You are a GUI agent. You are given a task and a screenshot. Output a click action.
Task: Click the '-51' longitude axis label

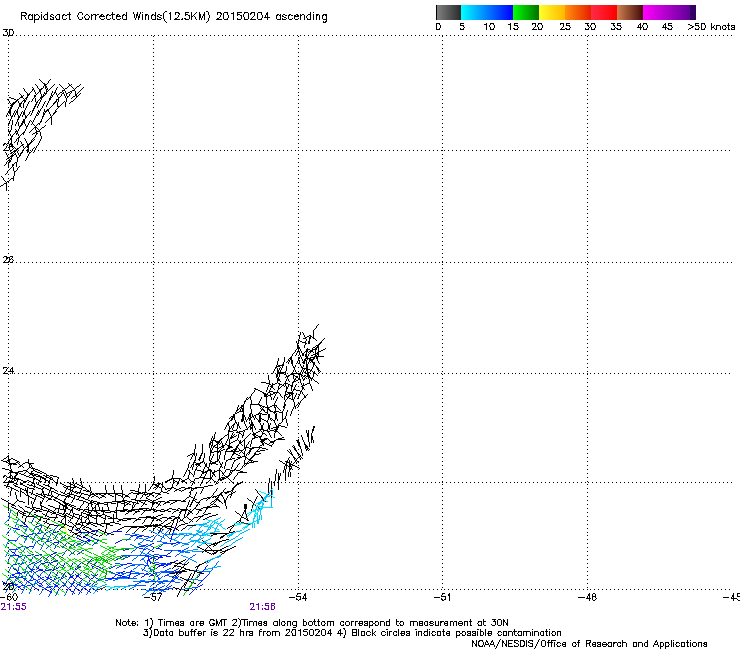point(442,597)
